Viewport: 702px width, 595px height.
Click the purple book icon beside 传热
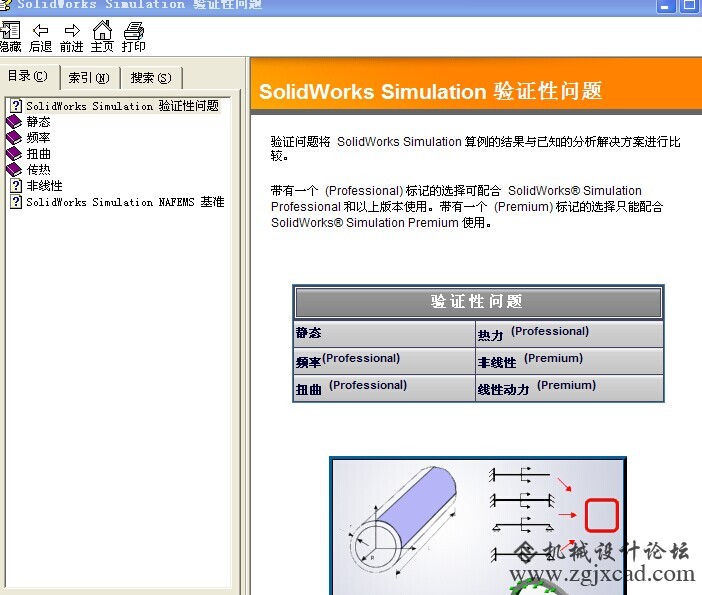pos(14,170)
